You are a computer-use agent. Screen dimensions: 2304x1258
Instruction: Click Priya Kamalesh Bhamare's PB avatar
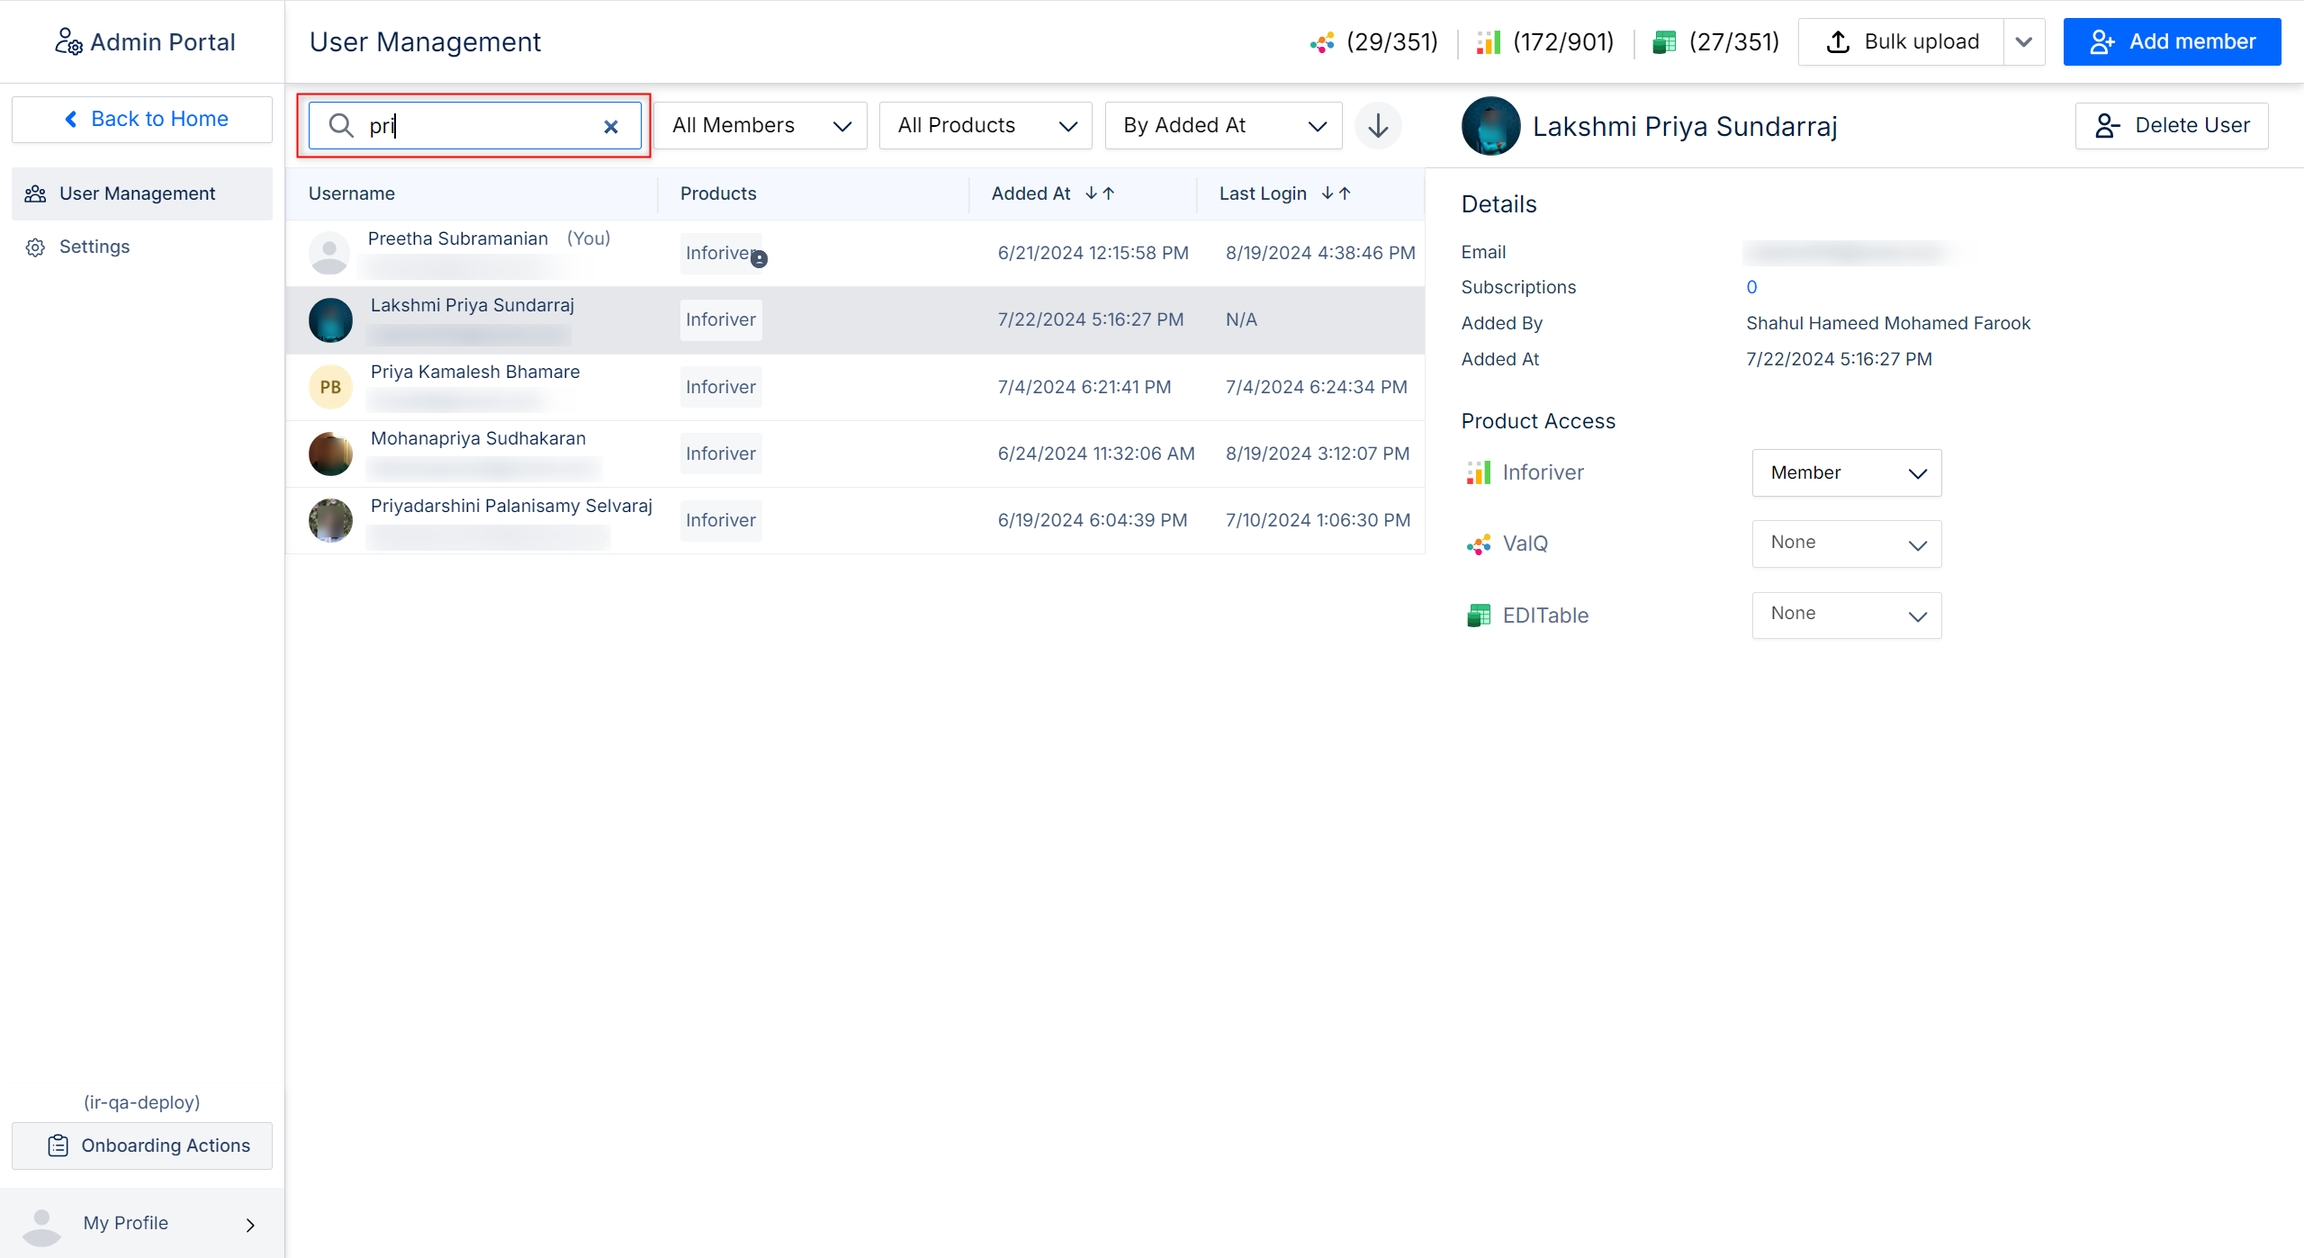[330, 387]
